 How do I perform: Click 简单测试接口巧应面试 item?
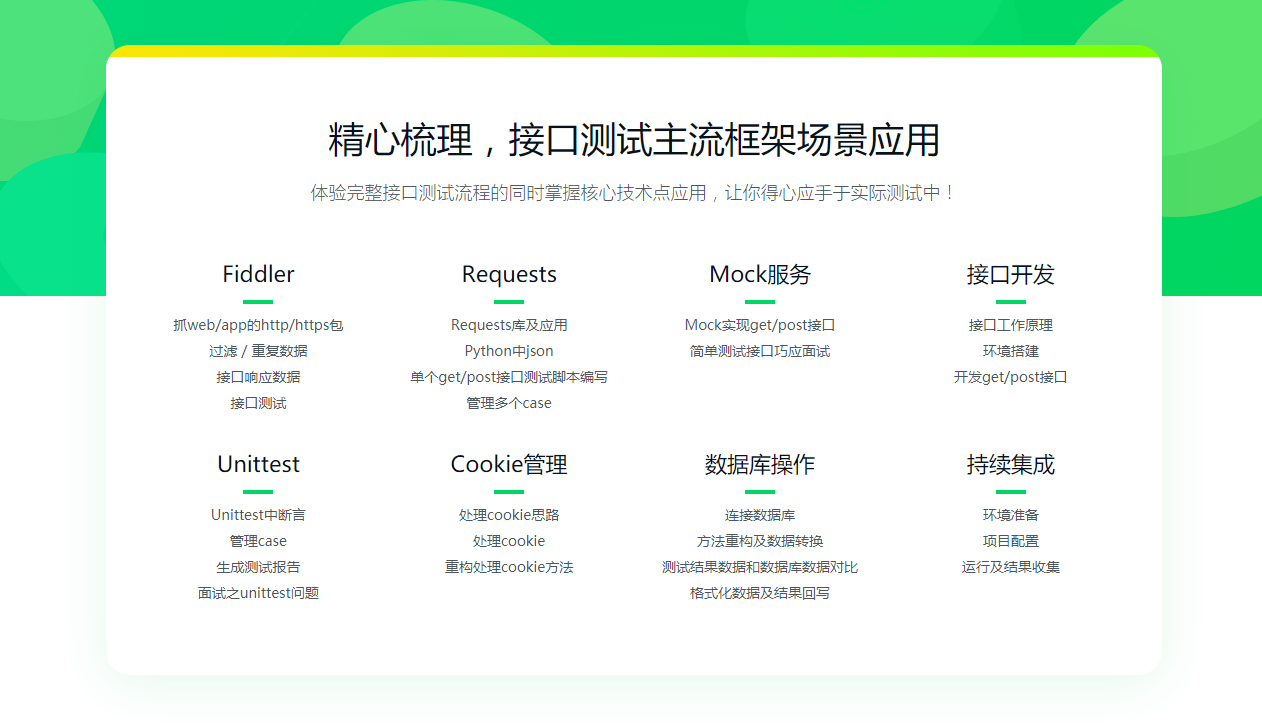coord(760,351)
